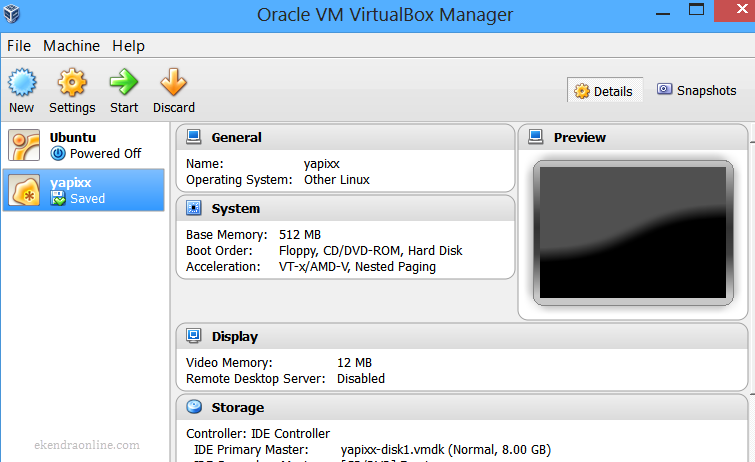The height and width of the screenshot is (462, 755).
Task: Click the VirtualBox cube icon in title bar
Action: coord(11,13)
